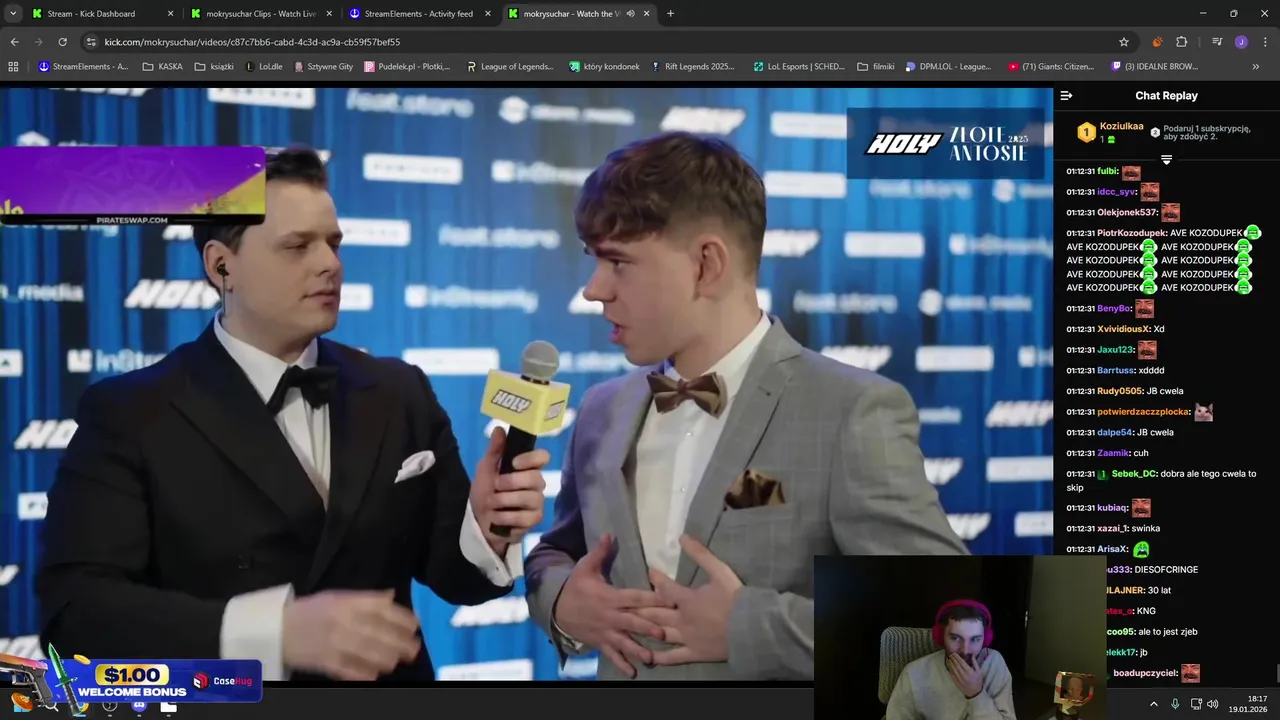The height and width of the screenshot is (720, 1280).
Task: Expand the gift leaderboard chevron
Action: tap(1166, 160)
